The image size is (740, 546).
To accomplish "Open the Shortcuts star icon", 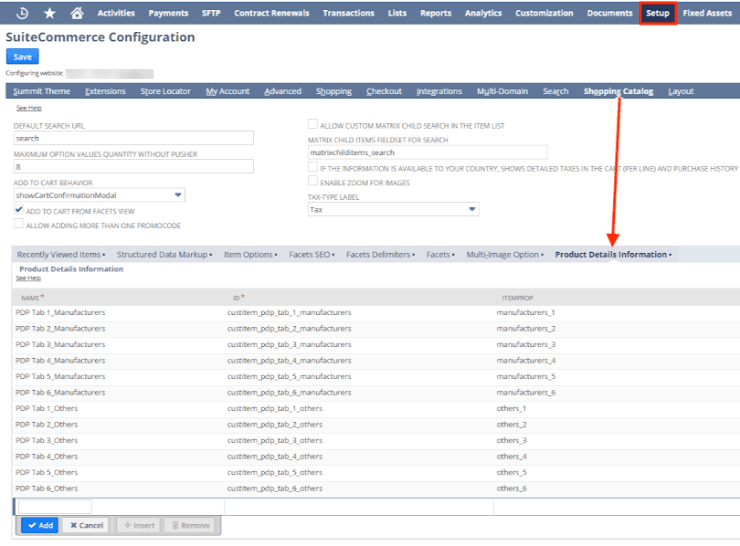I will click(x=49, y=13).
